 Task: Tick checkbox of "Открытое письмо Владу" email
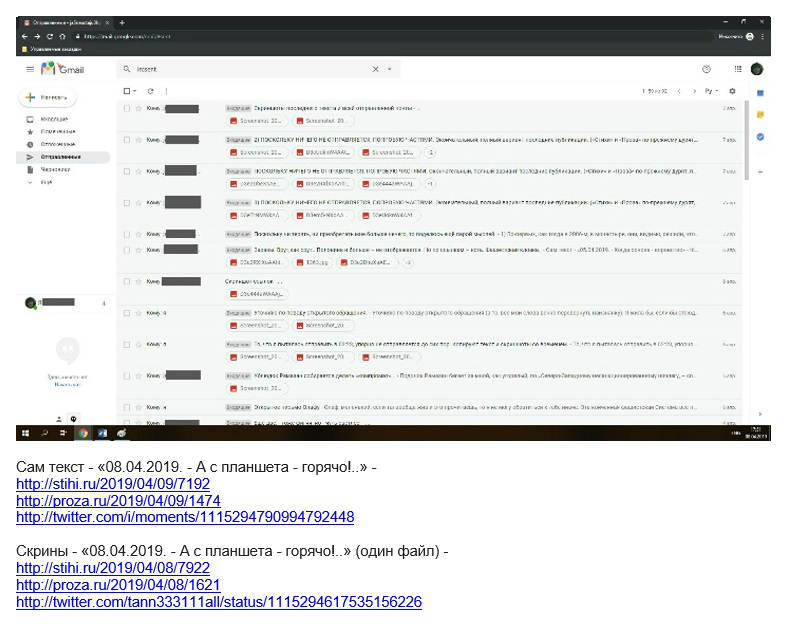[x=127, y=407]
